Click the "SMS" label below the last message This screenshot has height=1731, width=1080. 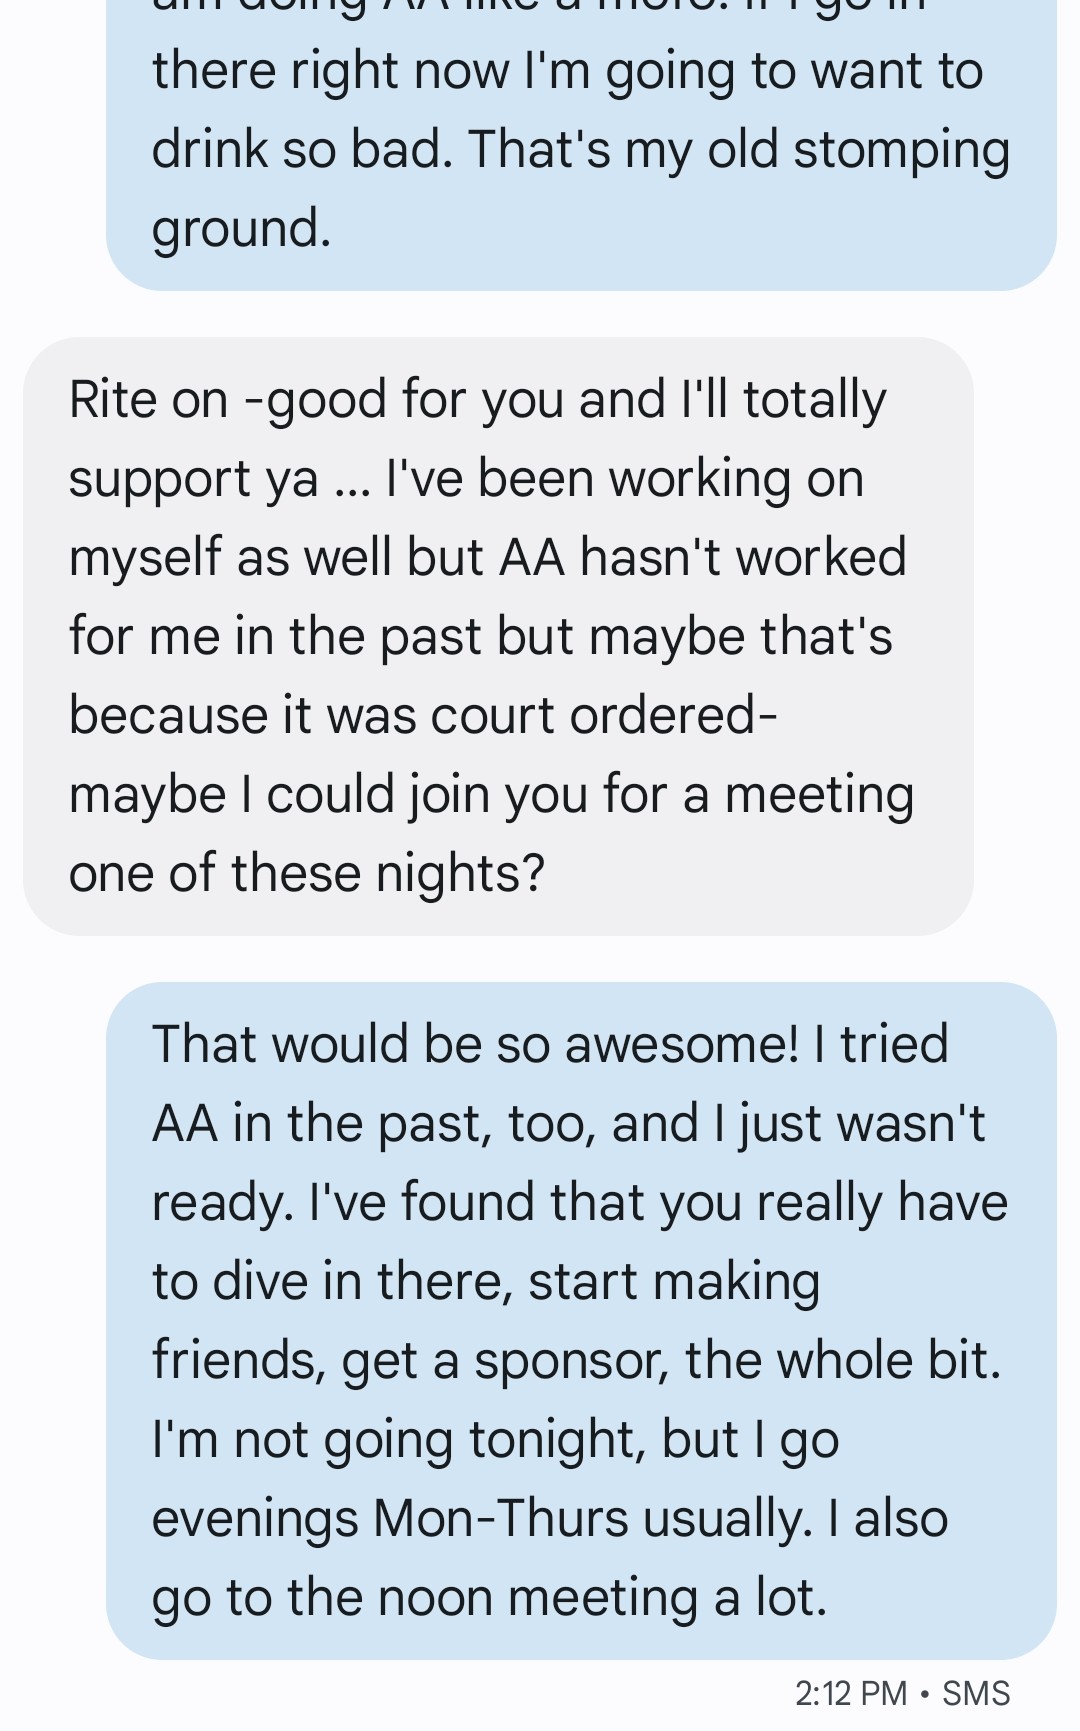click(976, 1693)
